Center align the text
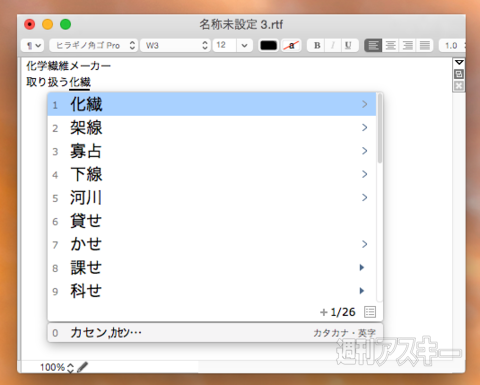The height and width of the screenshot is (385, 480). [x=391, y=45]
